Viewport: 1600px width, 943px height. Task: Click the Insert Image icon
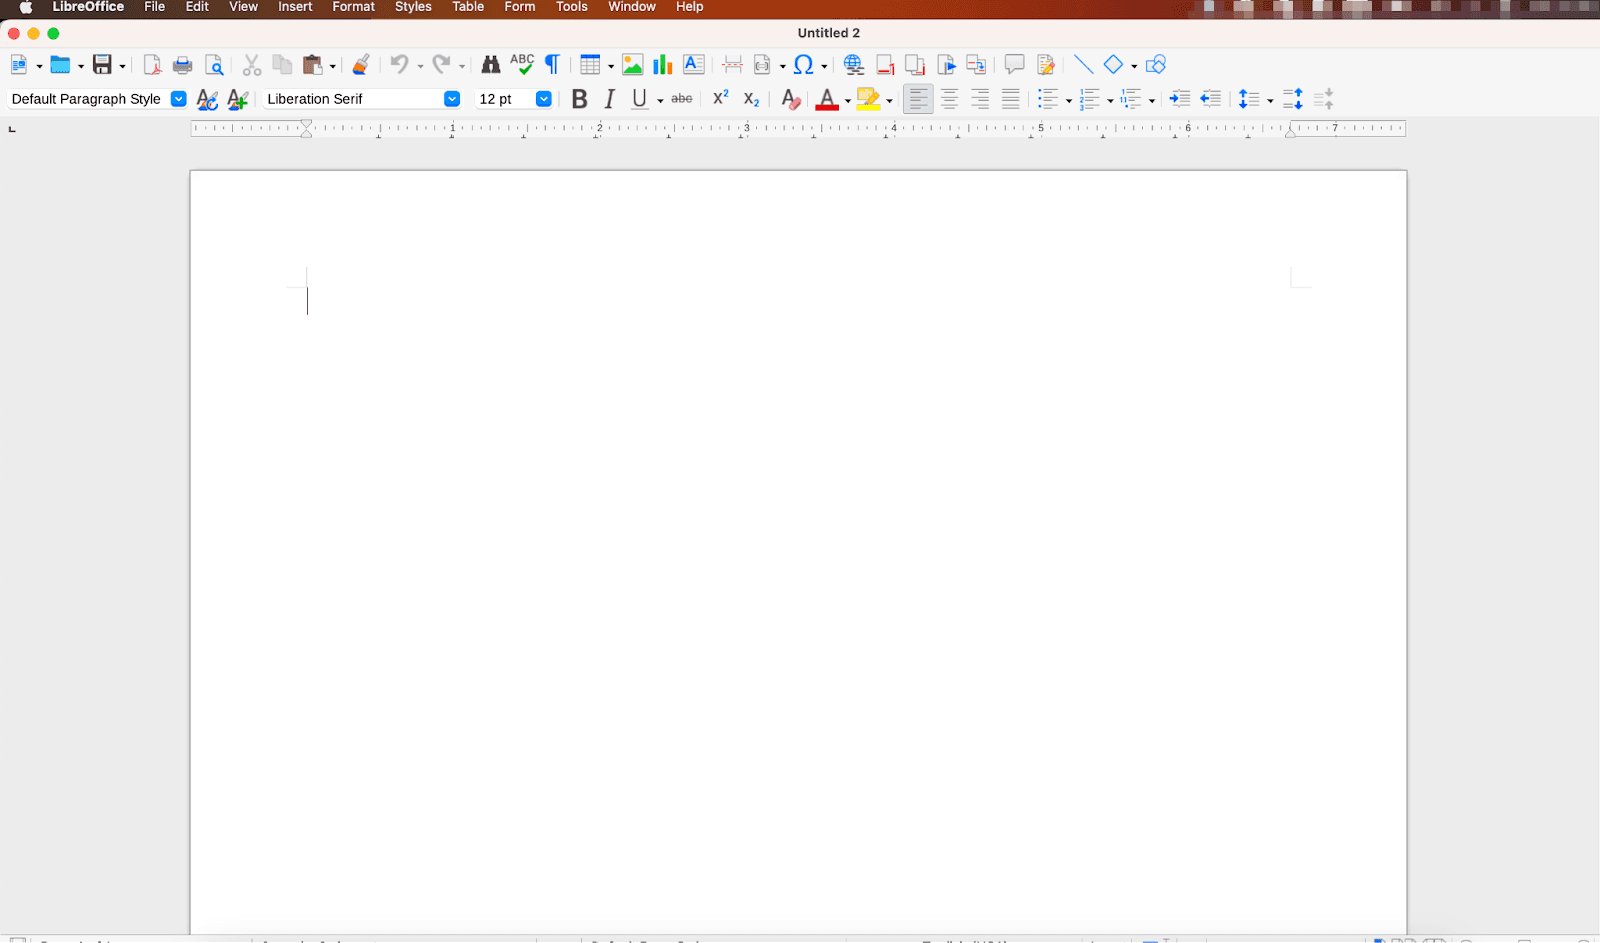632,65
